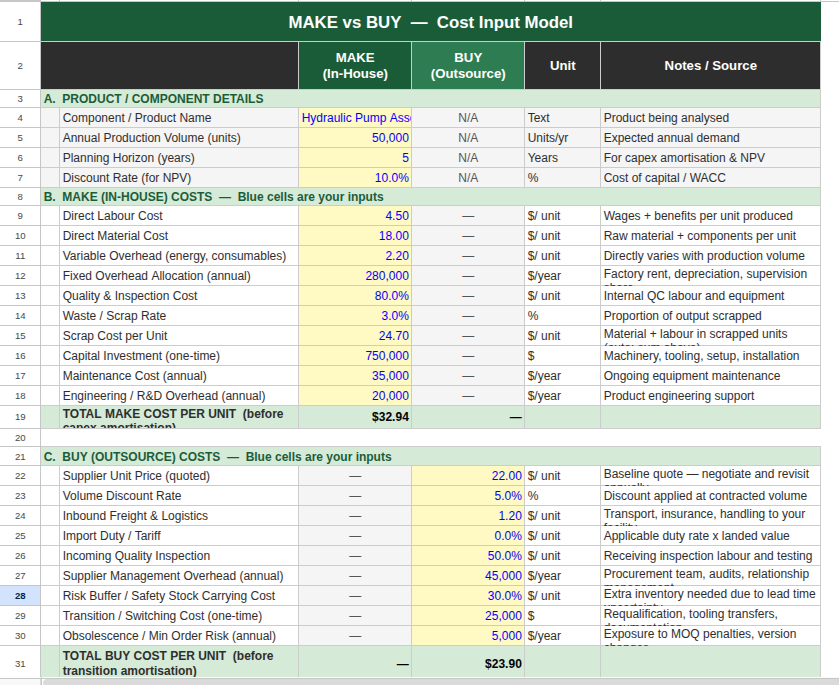The height and width of the screenshot is (685, 839).
Task: Click note 'Discount applied at contracted volume'
Action: [705, 496]
